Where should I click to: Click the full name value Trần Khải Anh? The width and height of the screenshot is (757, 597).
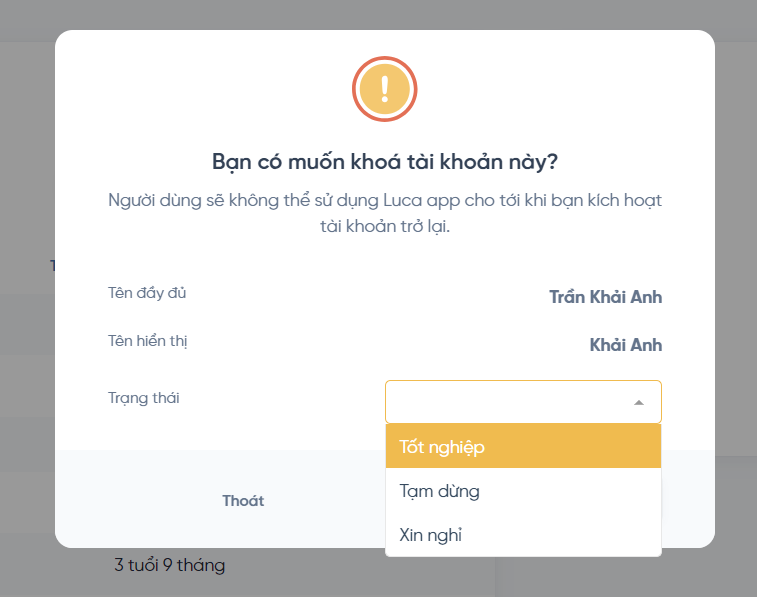tap(605, 297)
